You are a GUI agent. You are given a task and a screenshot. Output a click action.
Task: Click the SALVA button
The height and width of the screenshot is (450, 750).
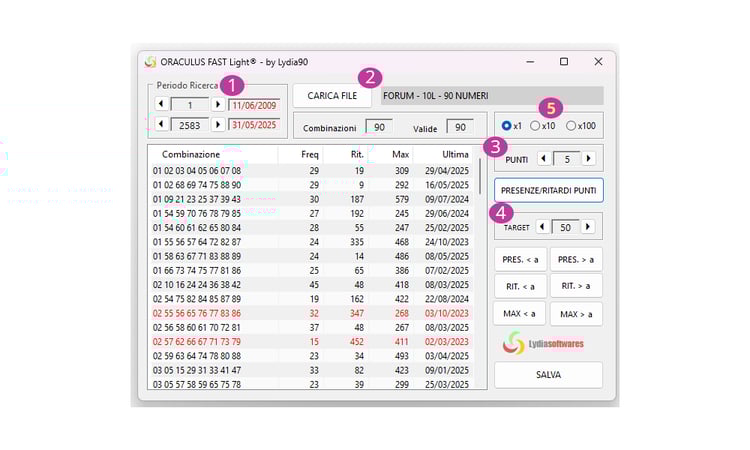coord(548,375)
